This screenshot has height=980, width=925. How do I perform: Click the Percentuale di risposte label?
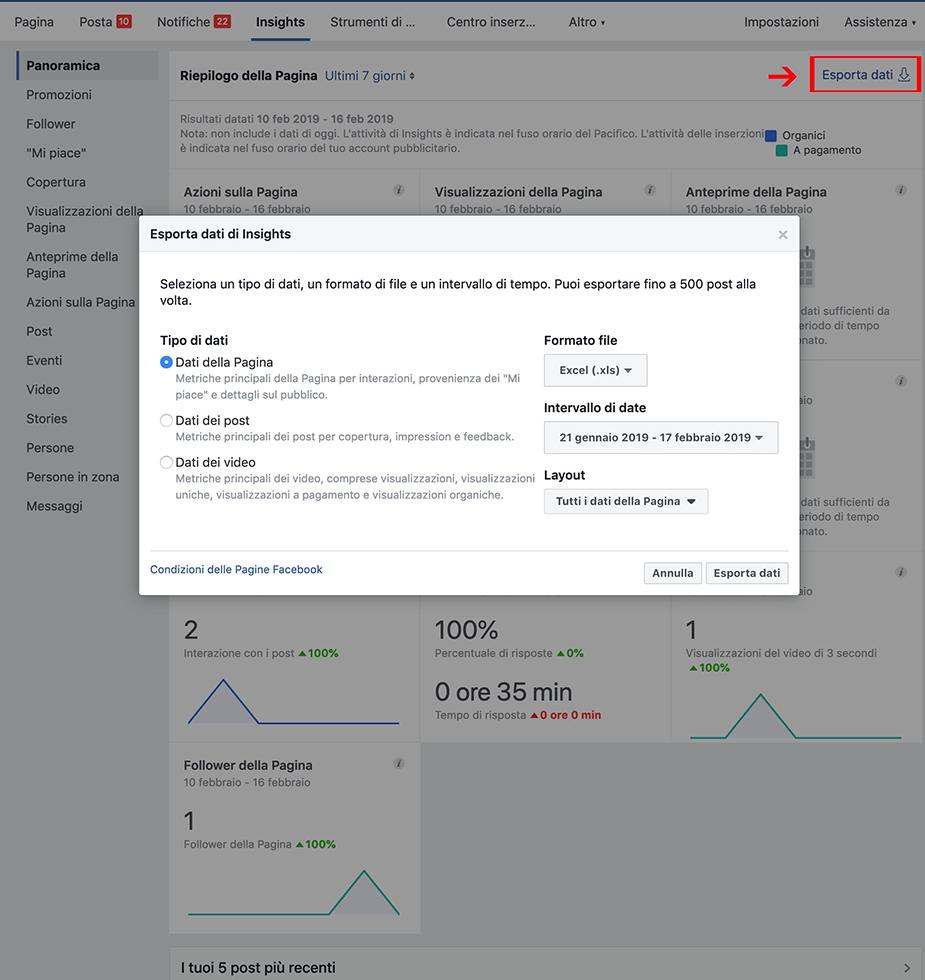(494, 653)
